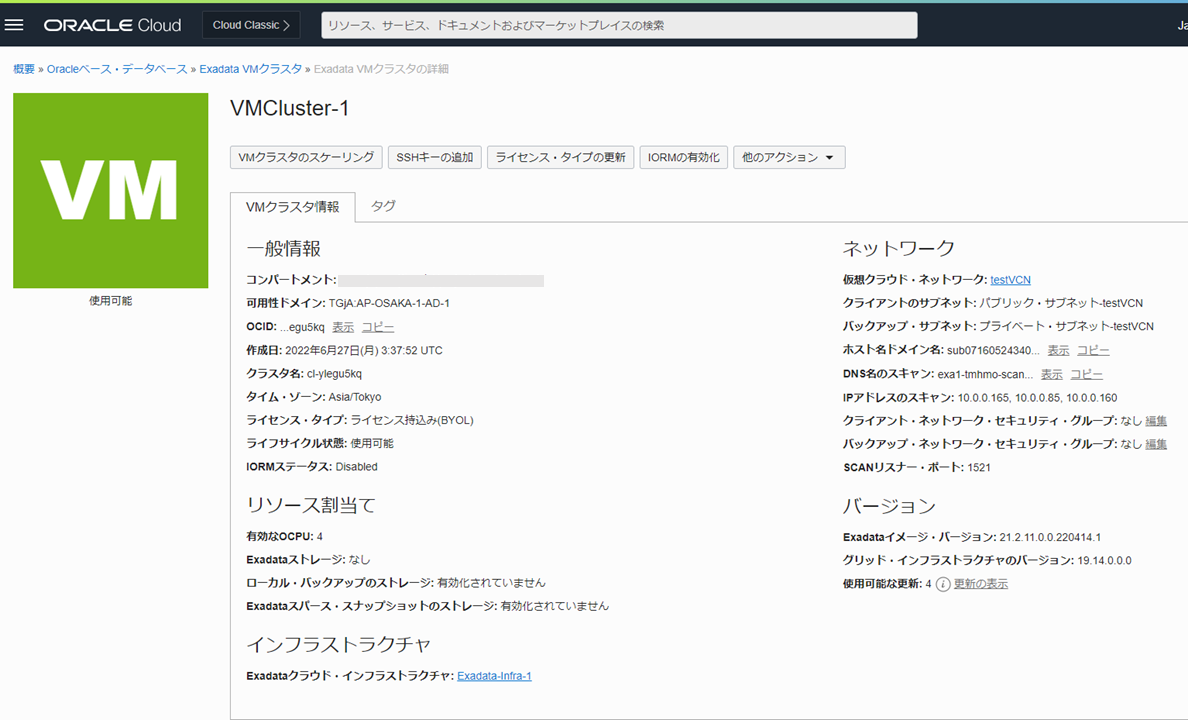Click VMクラスタのスケーリング button
The height and width of the screenshot is (720, 1188).
tap(306, 158)
